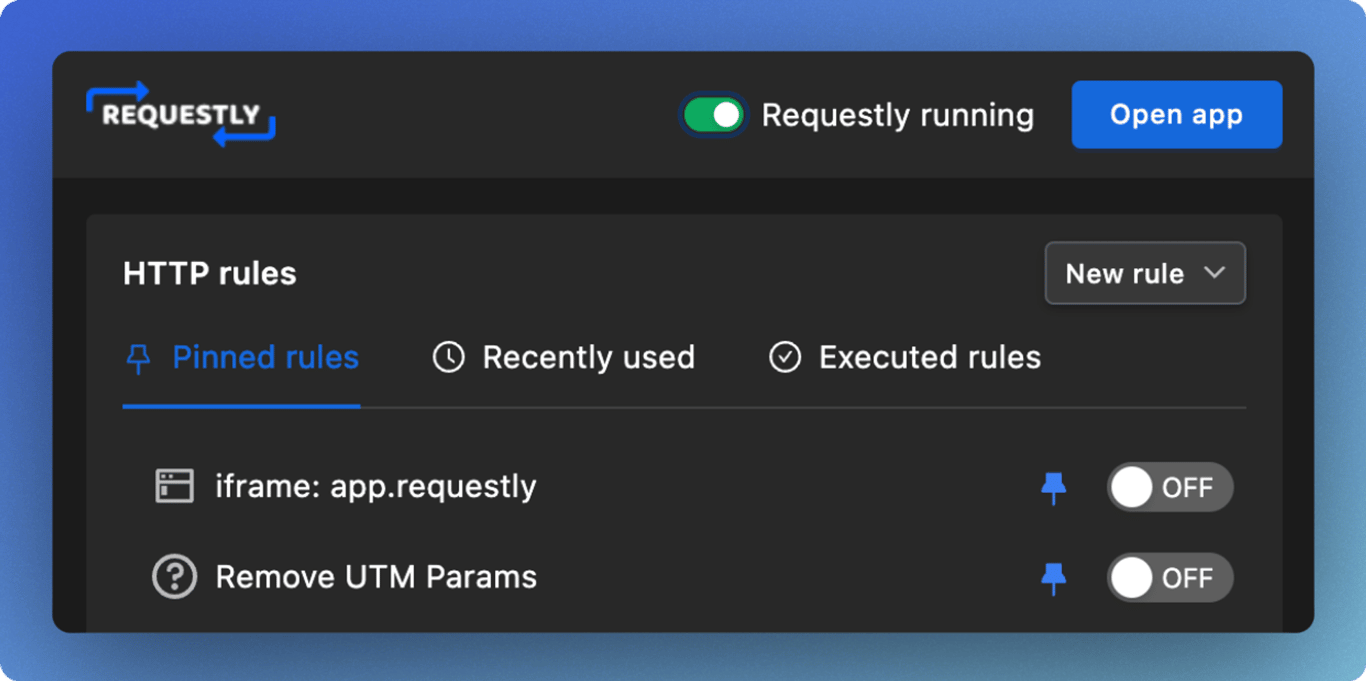
Task: Unpin the iframe: app.requestly rule
Action: 1053,488
